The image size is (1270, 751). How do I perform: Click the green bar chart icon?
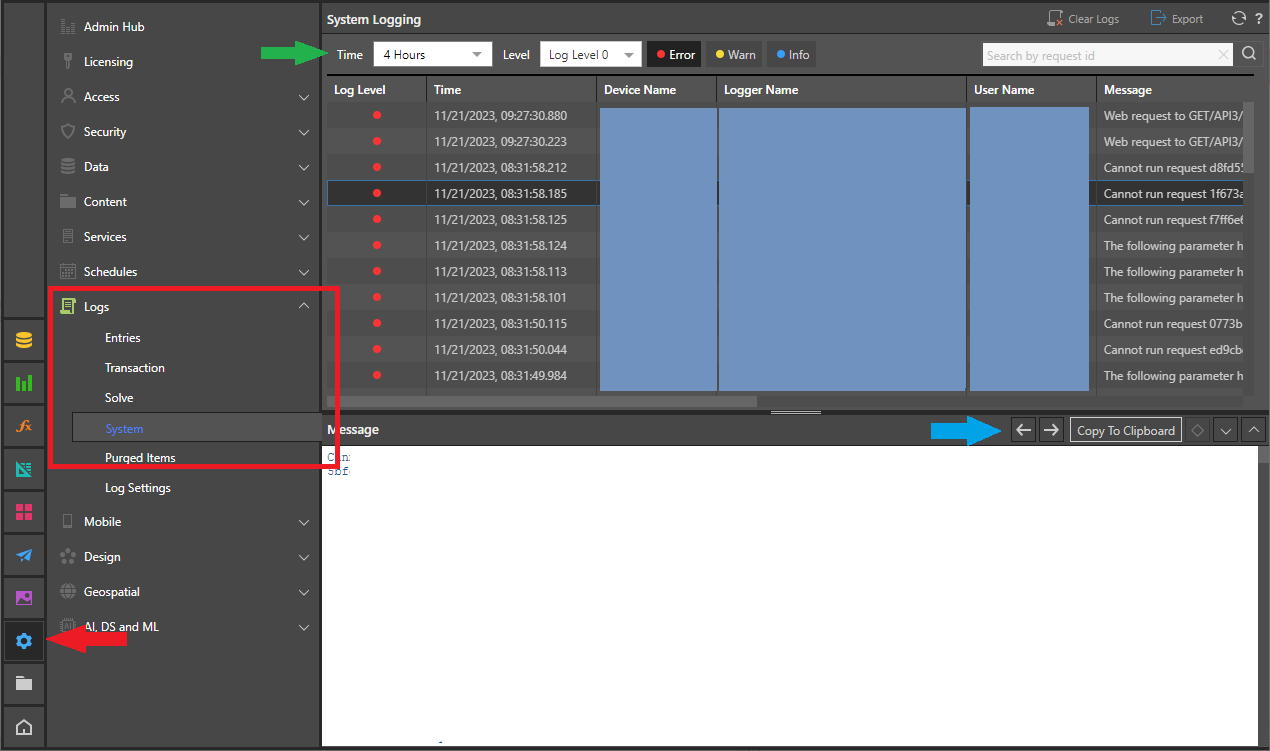(x=24, y=383)
